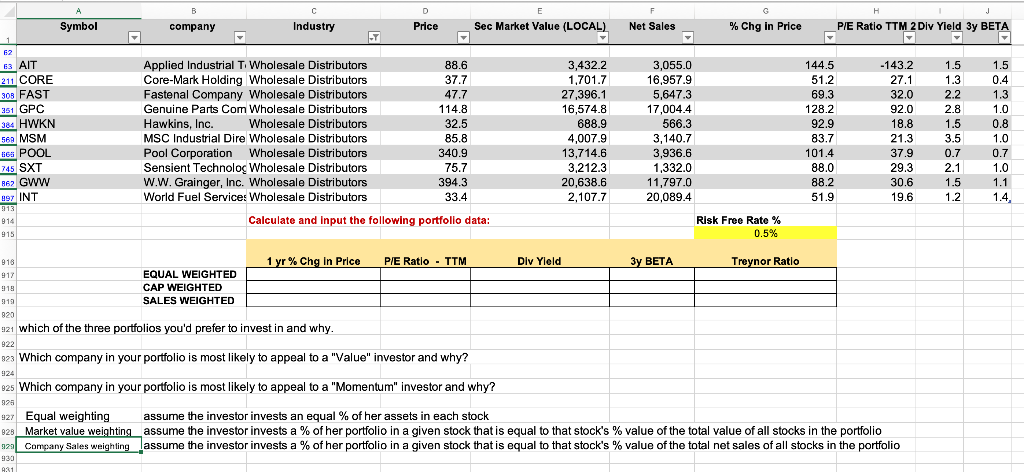
Task: Click the CAP WEIGHTED 3y BETA input cell
Action: (652, 287)
